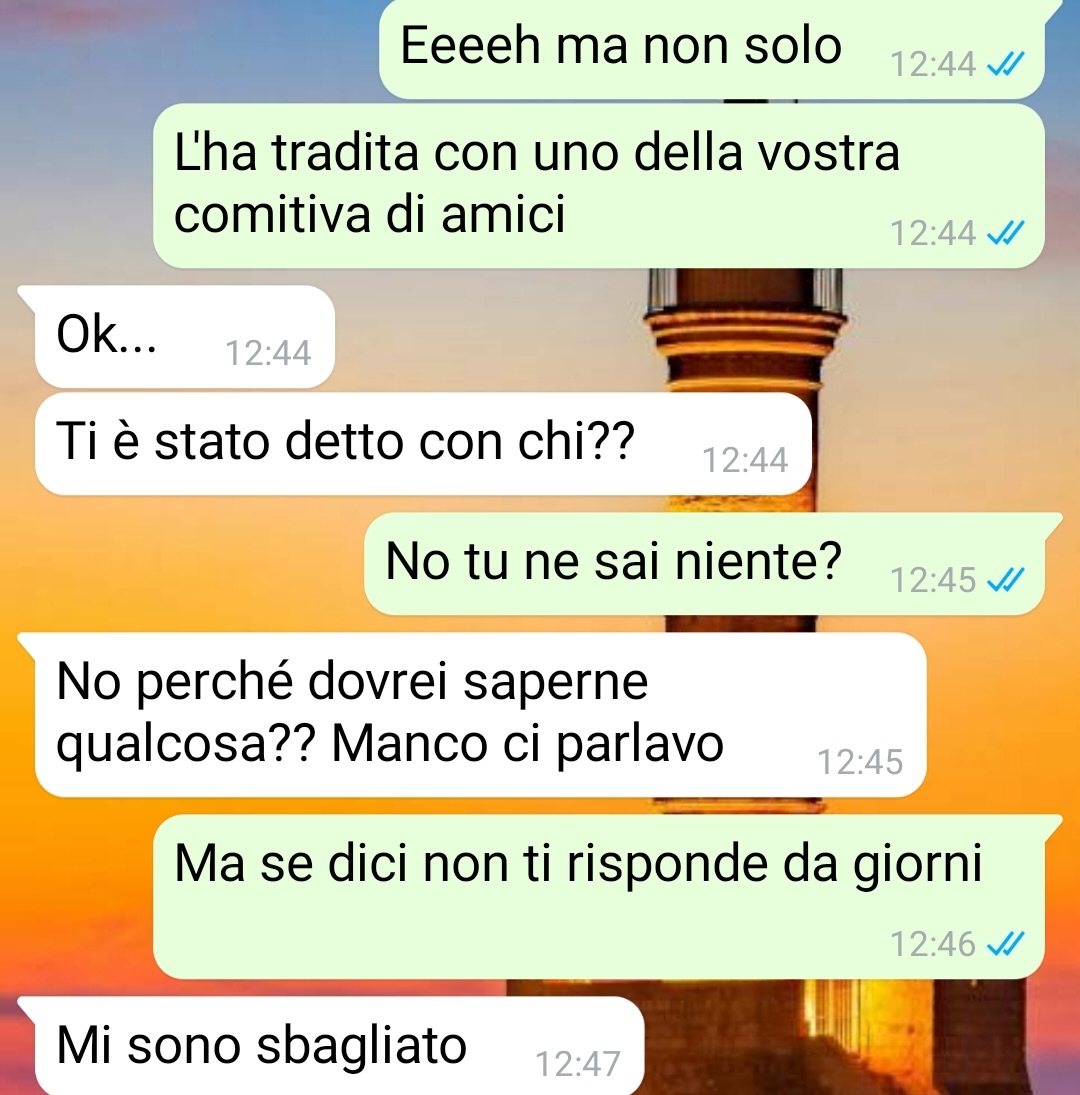Select 'L'ha tradita con uno della vostra' message
The image size is (1080, 1095).
tap(599, 186)
